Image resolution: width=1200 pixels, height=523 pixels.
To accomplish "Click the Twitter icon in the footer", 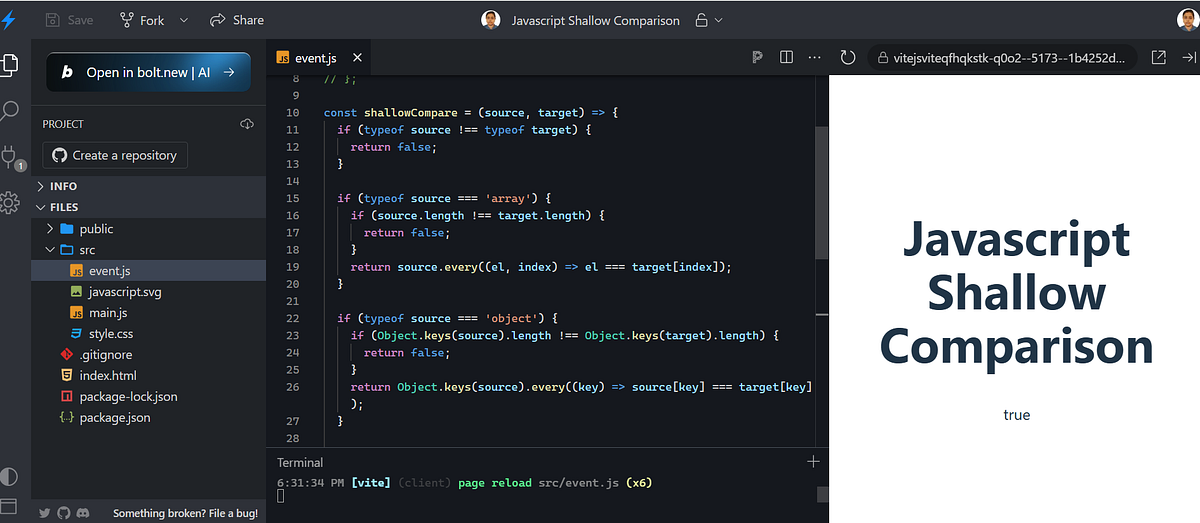I will [x=45, y=513].
